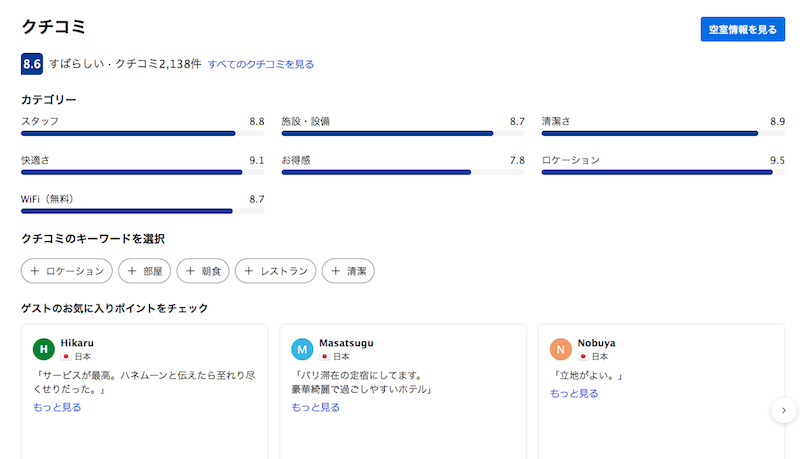Click the 快適さ score 9.1
The image size is (800, 459).
(x=257, y=160)
